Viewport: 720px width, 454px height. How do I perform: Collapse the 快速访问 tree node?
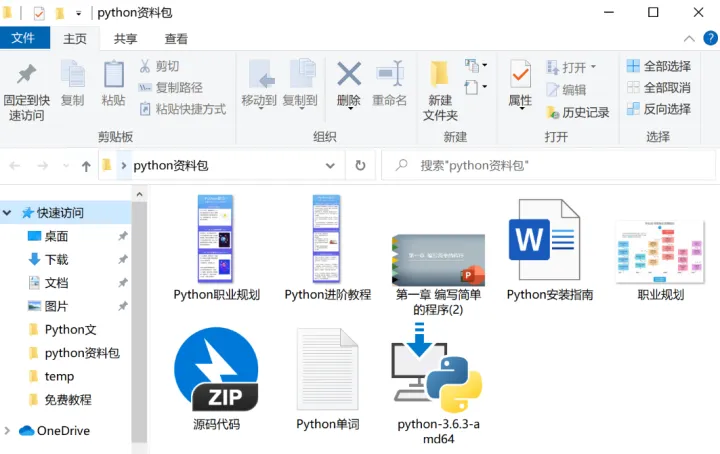coord(7,213)
